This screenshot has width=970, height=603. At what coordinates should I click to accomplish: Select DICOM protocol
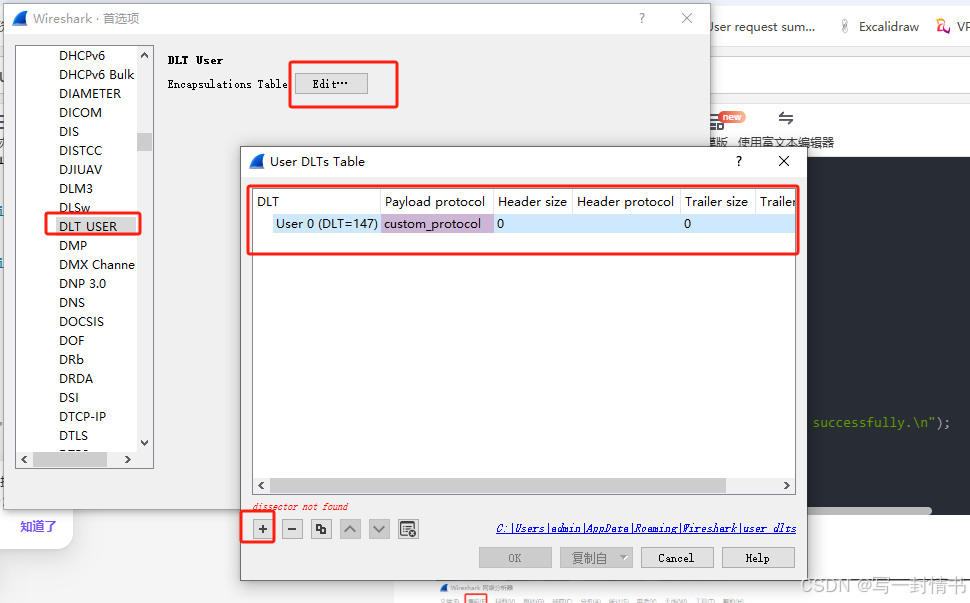coord(80,113)
